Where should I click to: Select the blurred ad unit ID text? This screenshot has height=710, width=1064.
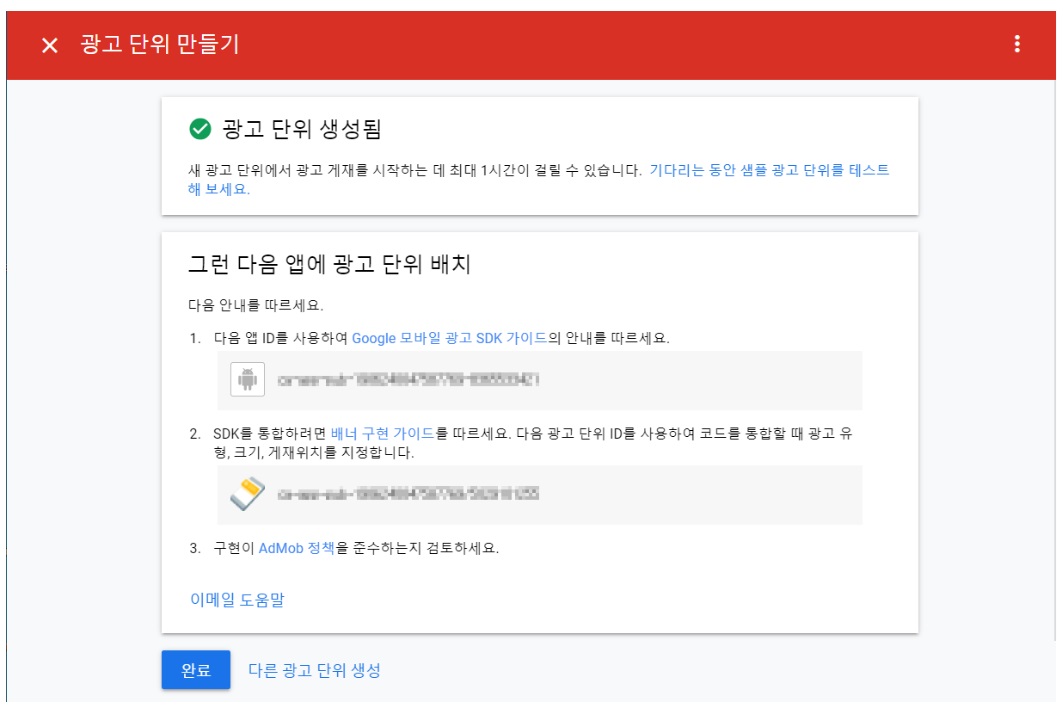[x=408, y=493]
